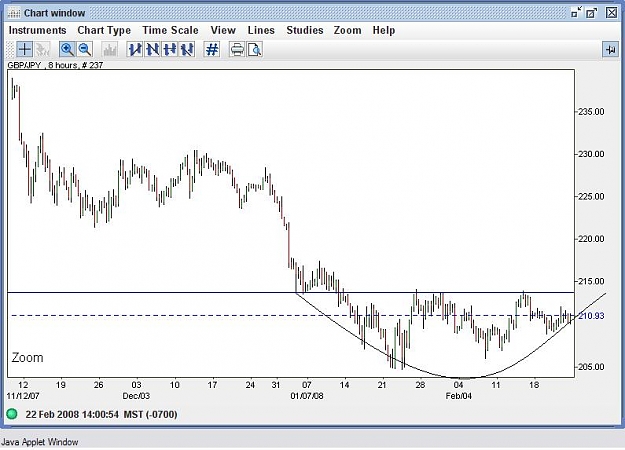Select the fourth line drawing tool
Image resolution: width=625 pixels, height=450 pixels.
[187, 49]
